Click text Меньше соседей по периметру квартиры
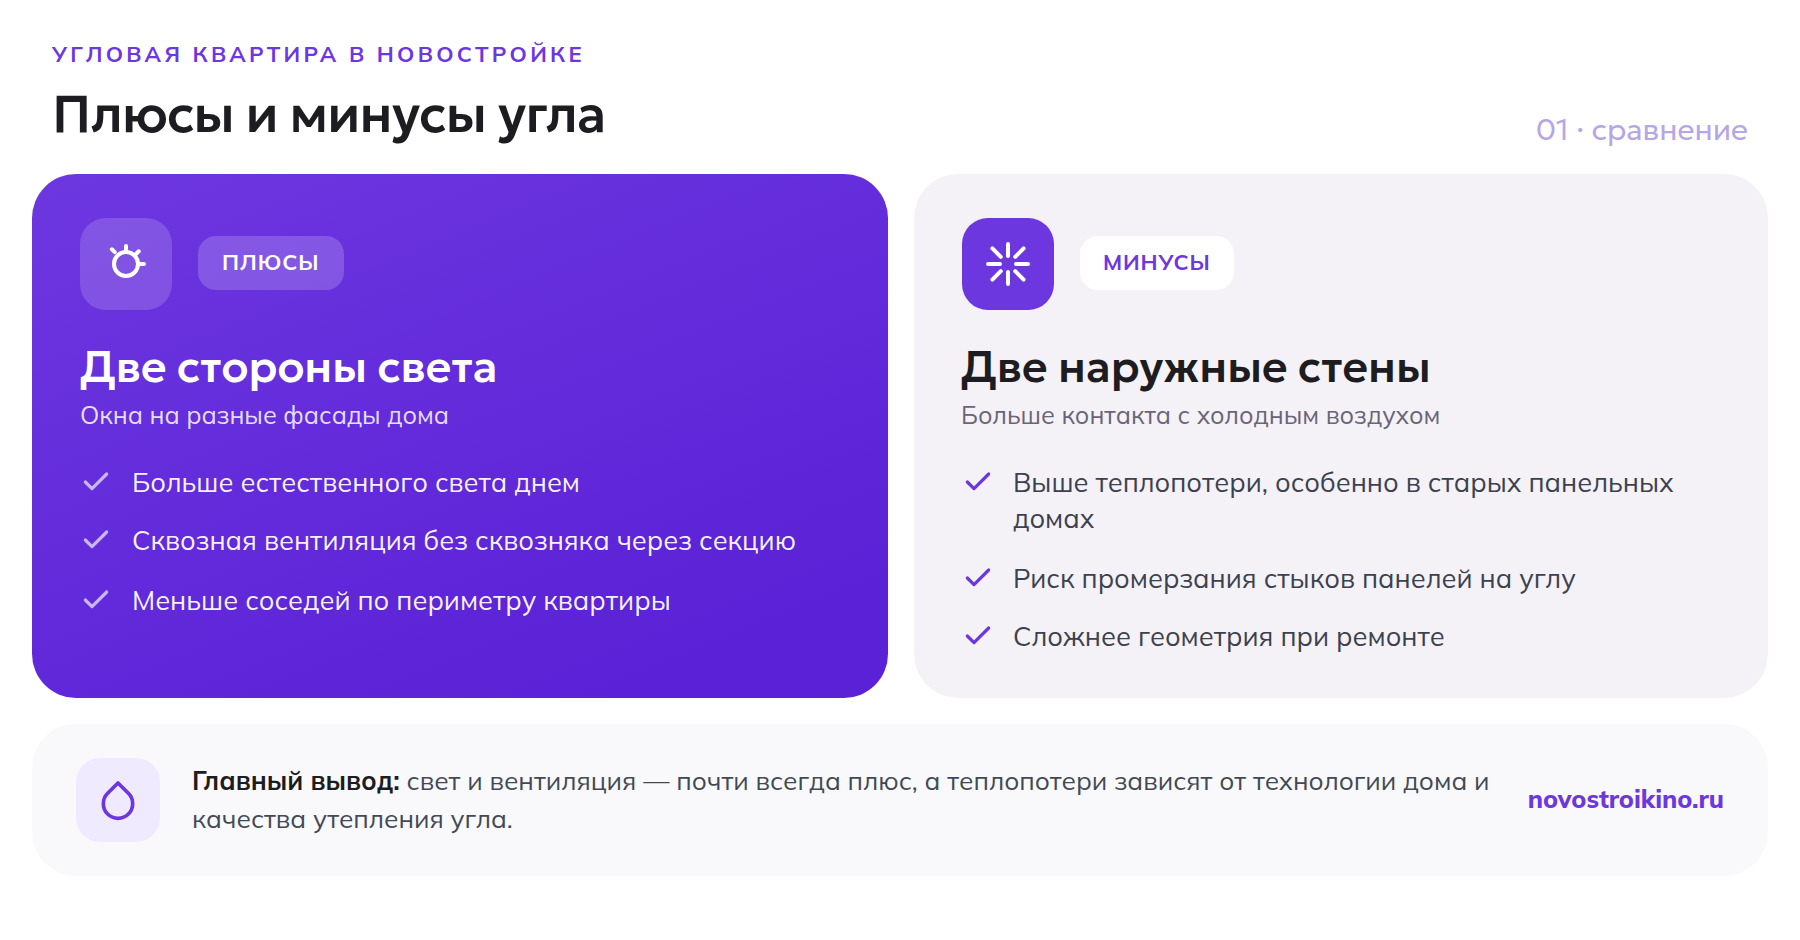Screen dimensions: 1800x940 pyautogui.click(x=401, y=601)
